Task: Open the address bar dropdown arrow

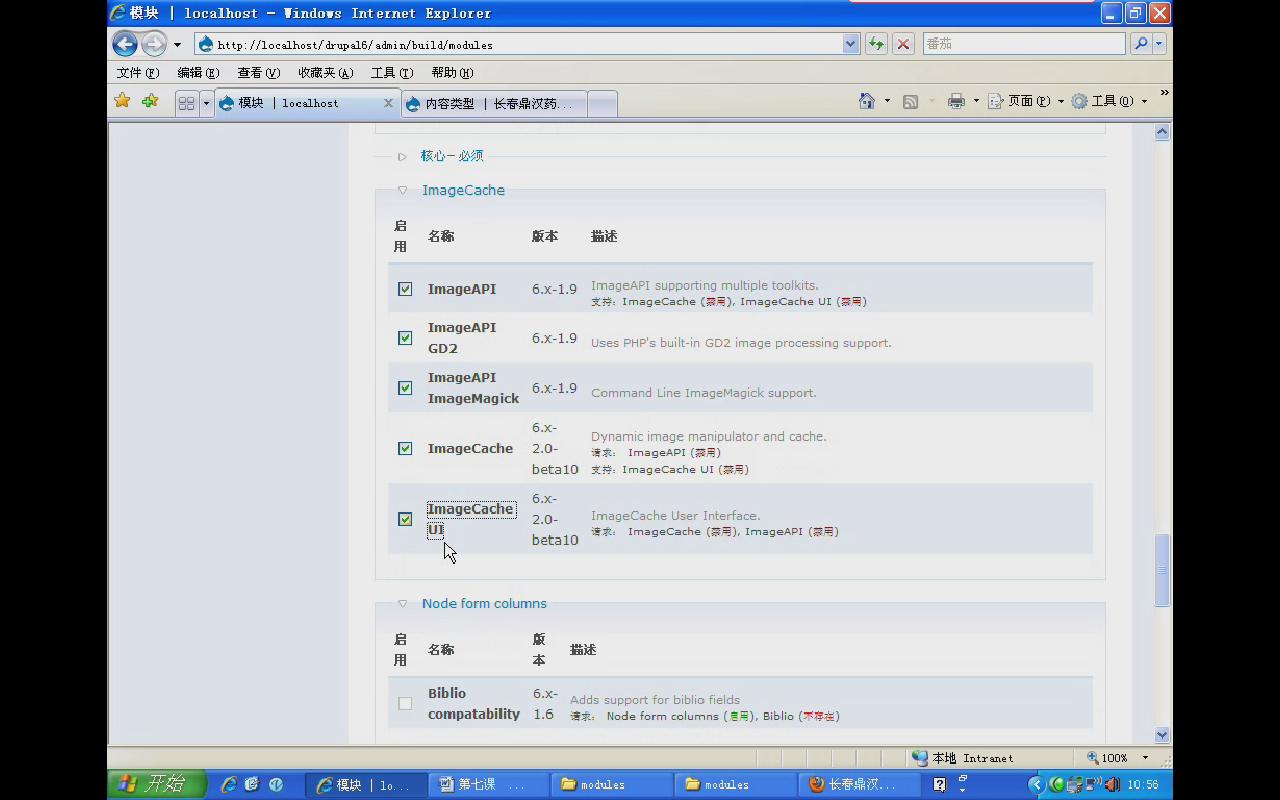Action: pos(851,44)
